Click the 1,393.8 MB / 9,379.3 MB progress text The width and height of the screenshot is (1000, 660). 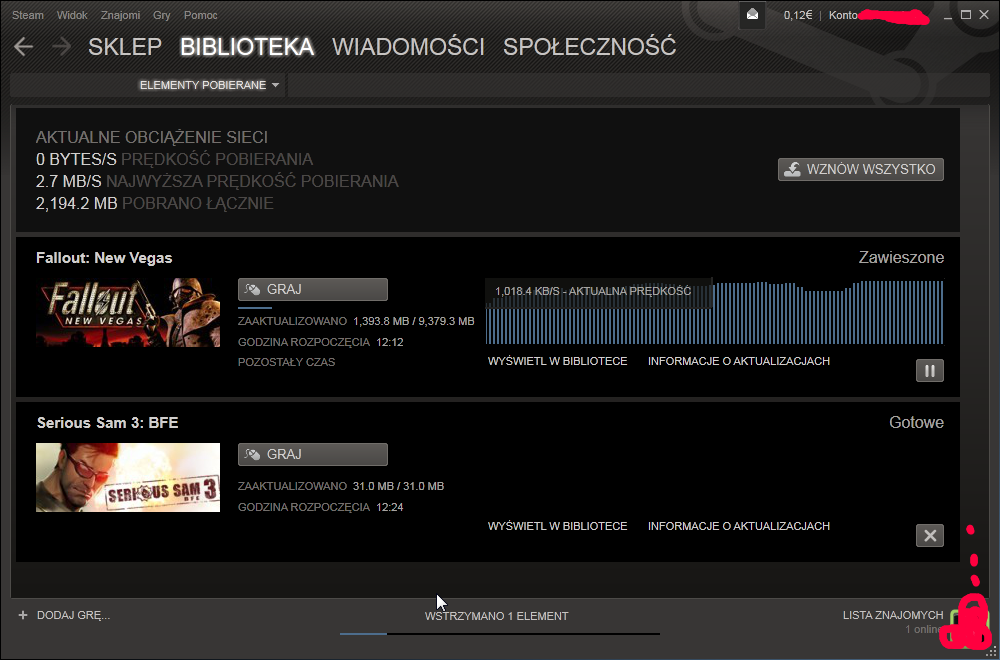coord(413,321)
